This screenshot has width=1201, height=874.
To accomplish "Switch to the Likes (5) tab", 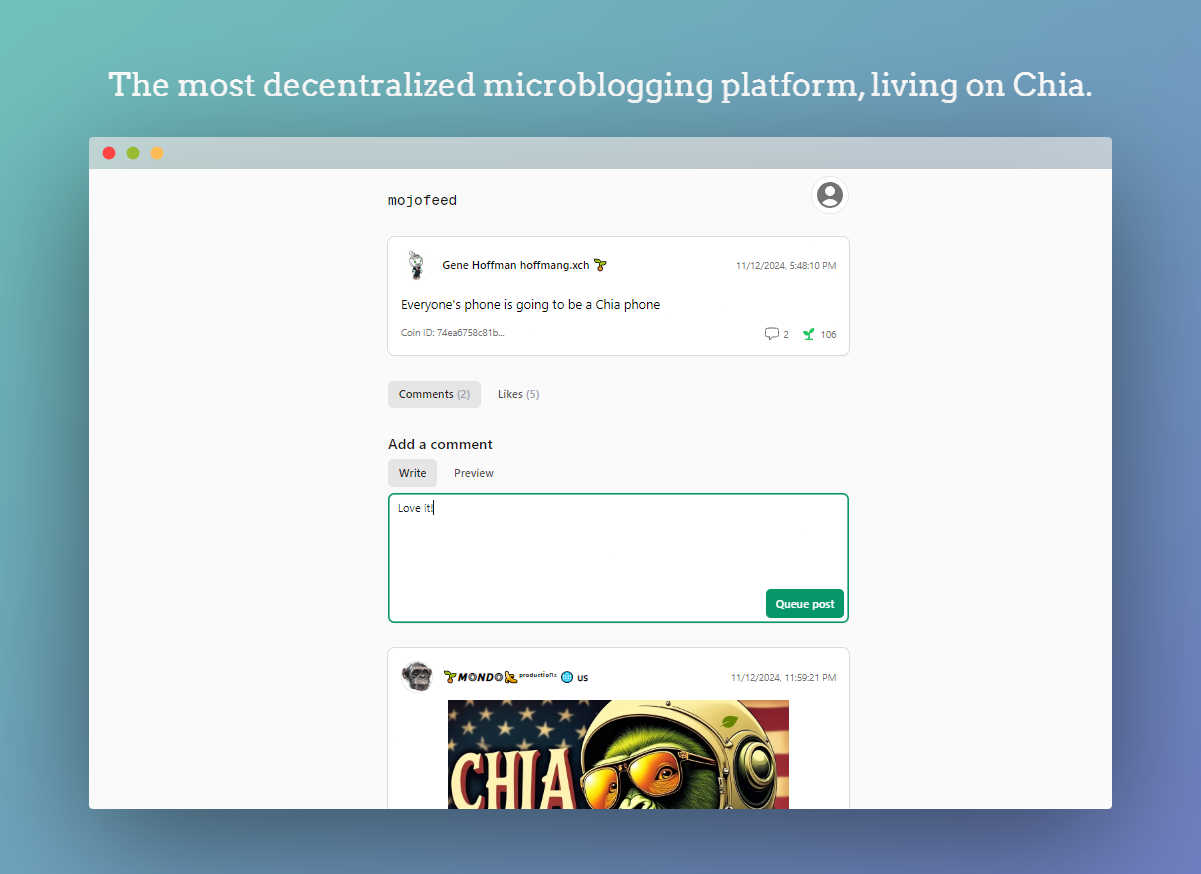I will [519, 394].
